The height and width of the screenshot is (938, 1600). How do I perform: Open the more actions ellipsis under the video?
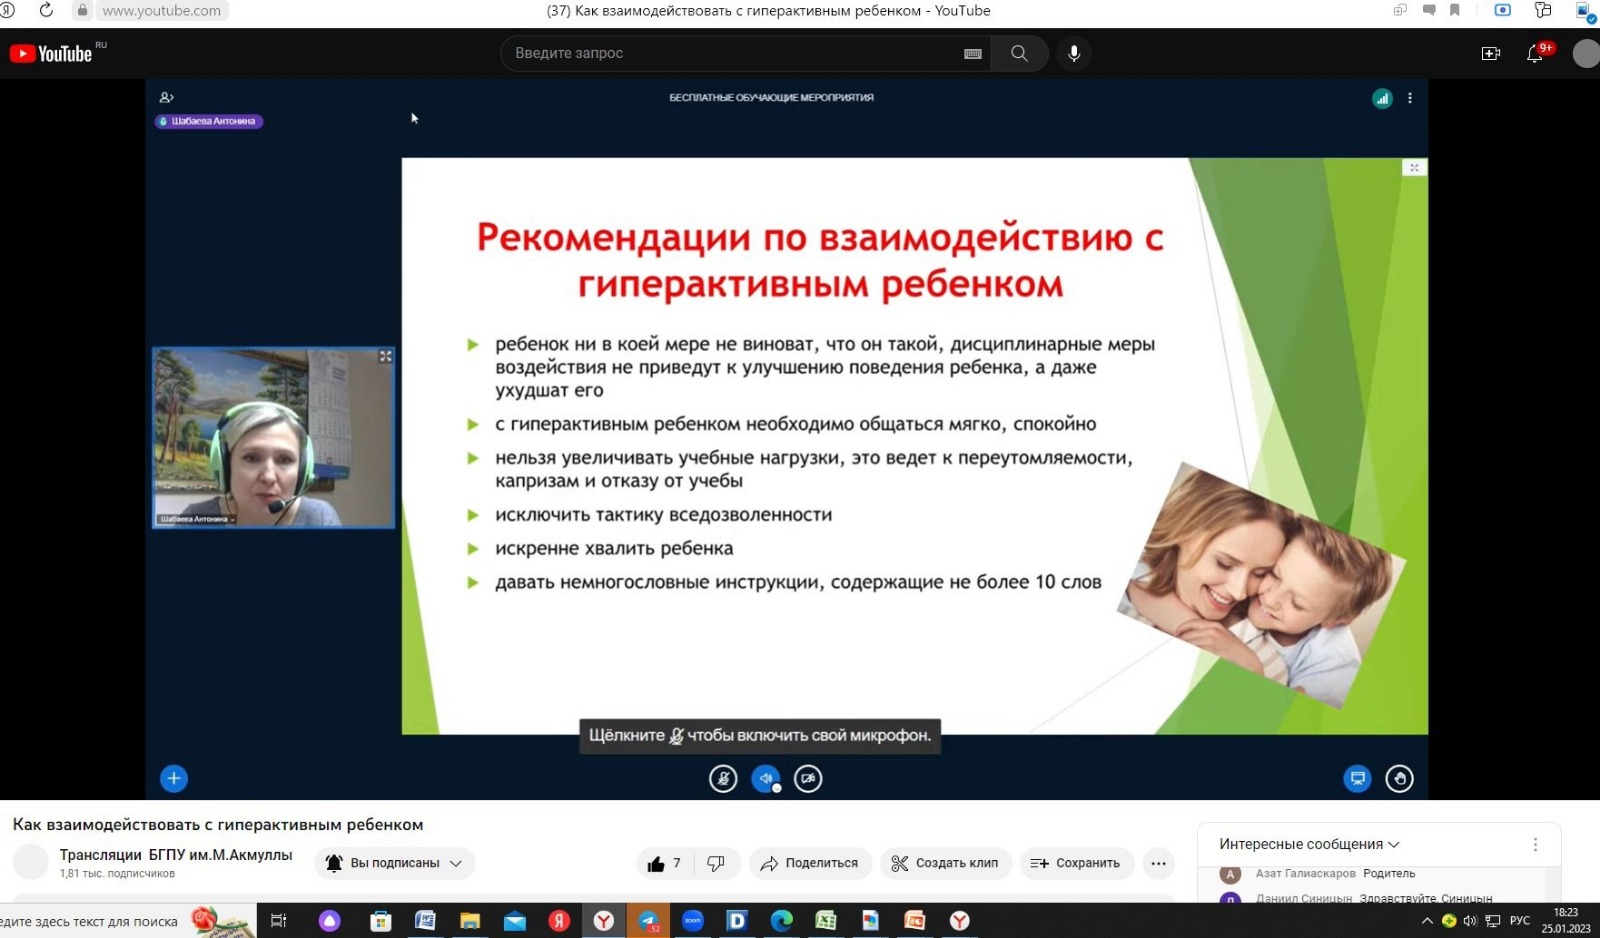[1158, 863]
